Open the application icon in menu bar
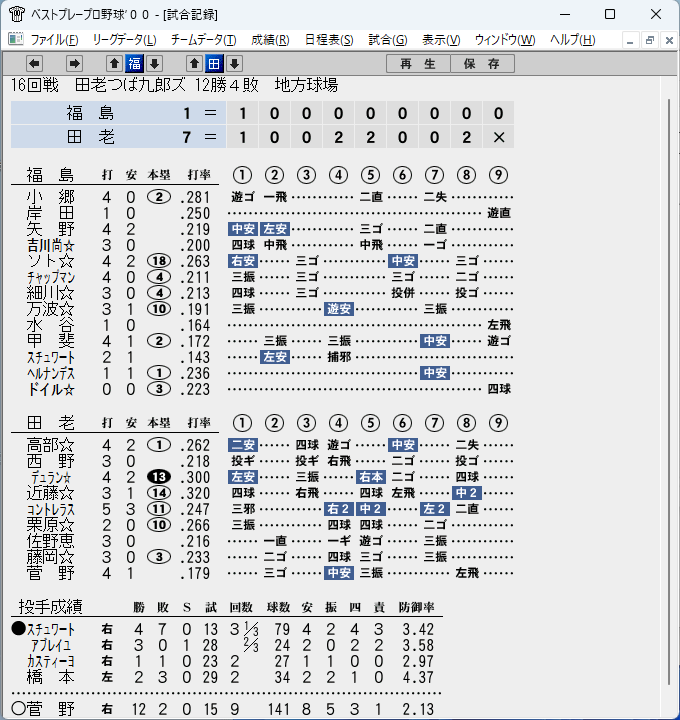 (x=16, y=39)
